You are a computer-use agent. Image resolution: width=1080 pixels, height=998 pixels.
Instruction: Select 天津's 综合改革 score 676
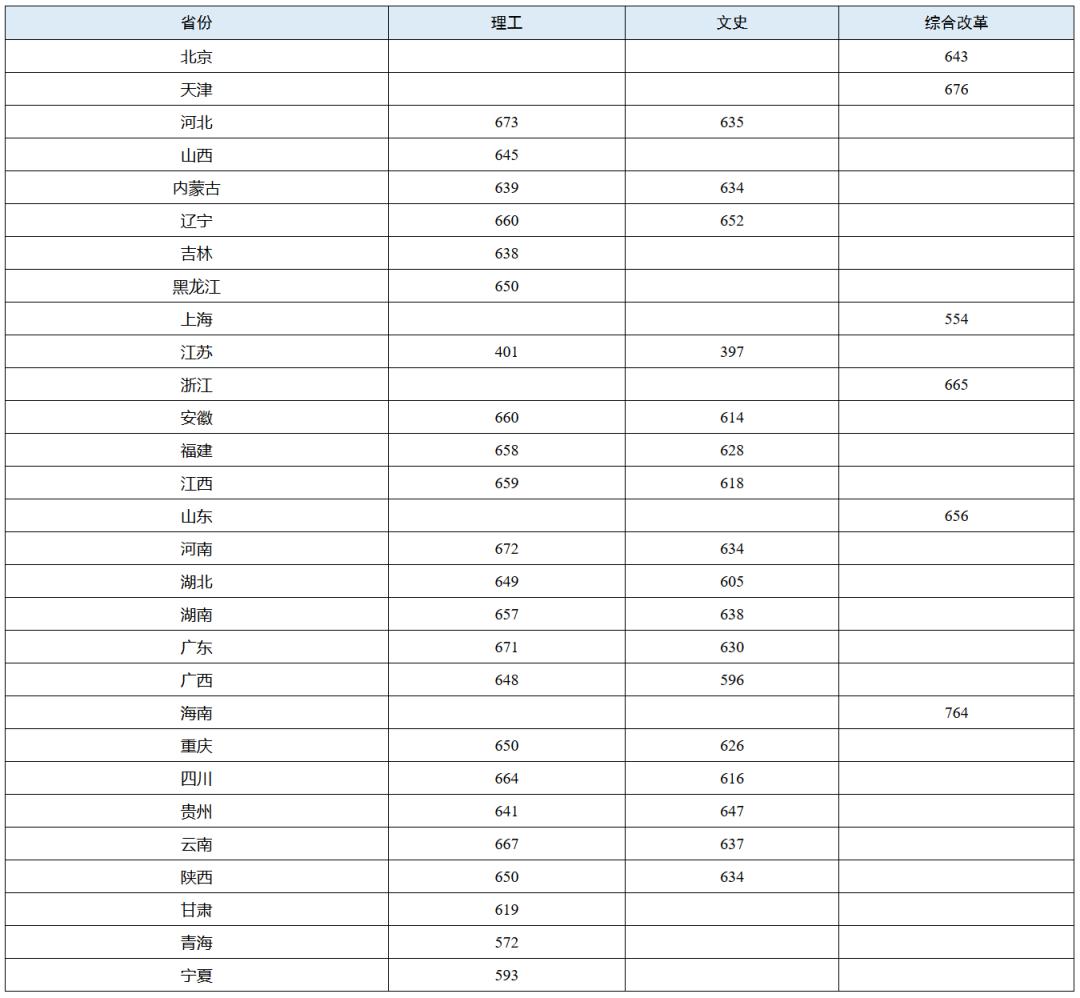[955, 90]
